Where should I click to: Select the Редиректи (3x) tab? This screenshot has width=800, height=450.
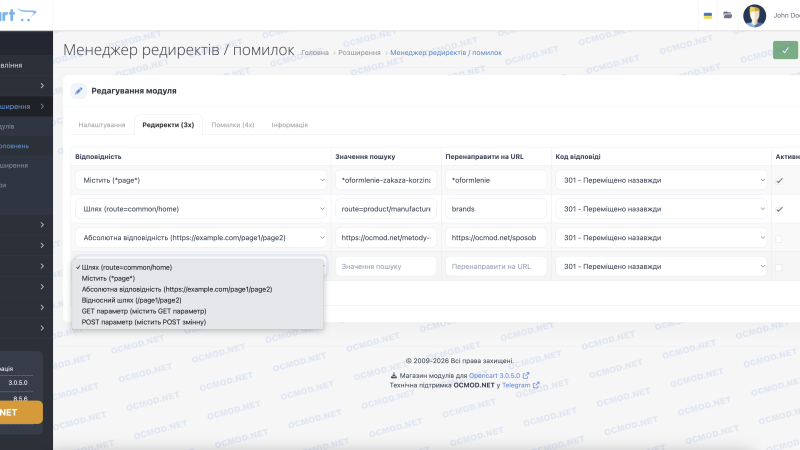tap(168, 125)
